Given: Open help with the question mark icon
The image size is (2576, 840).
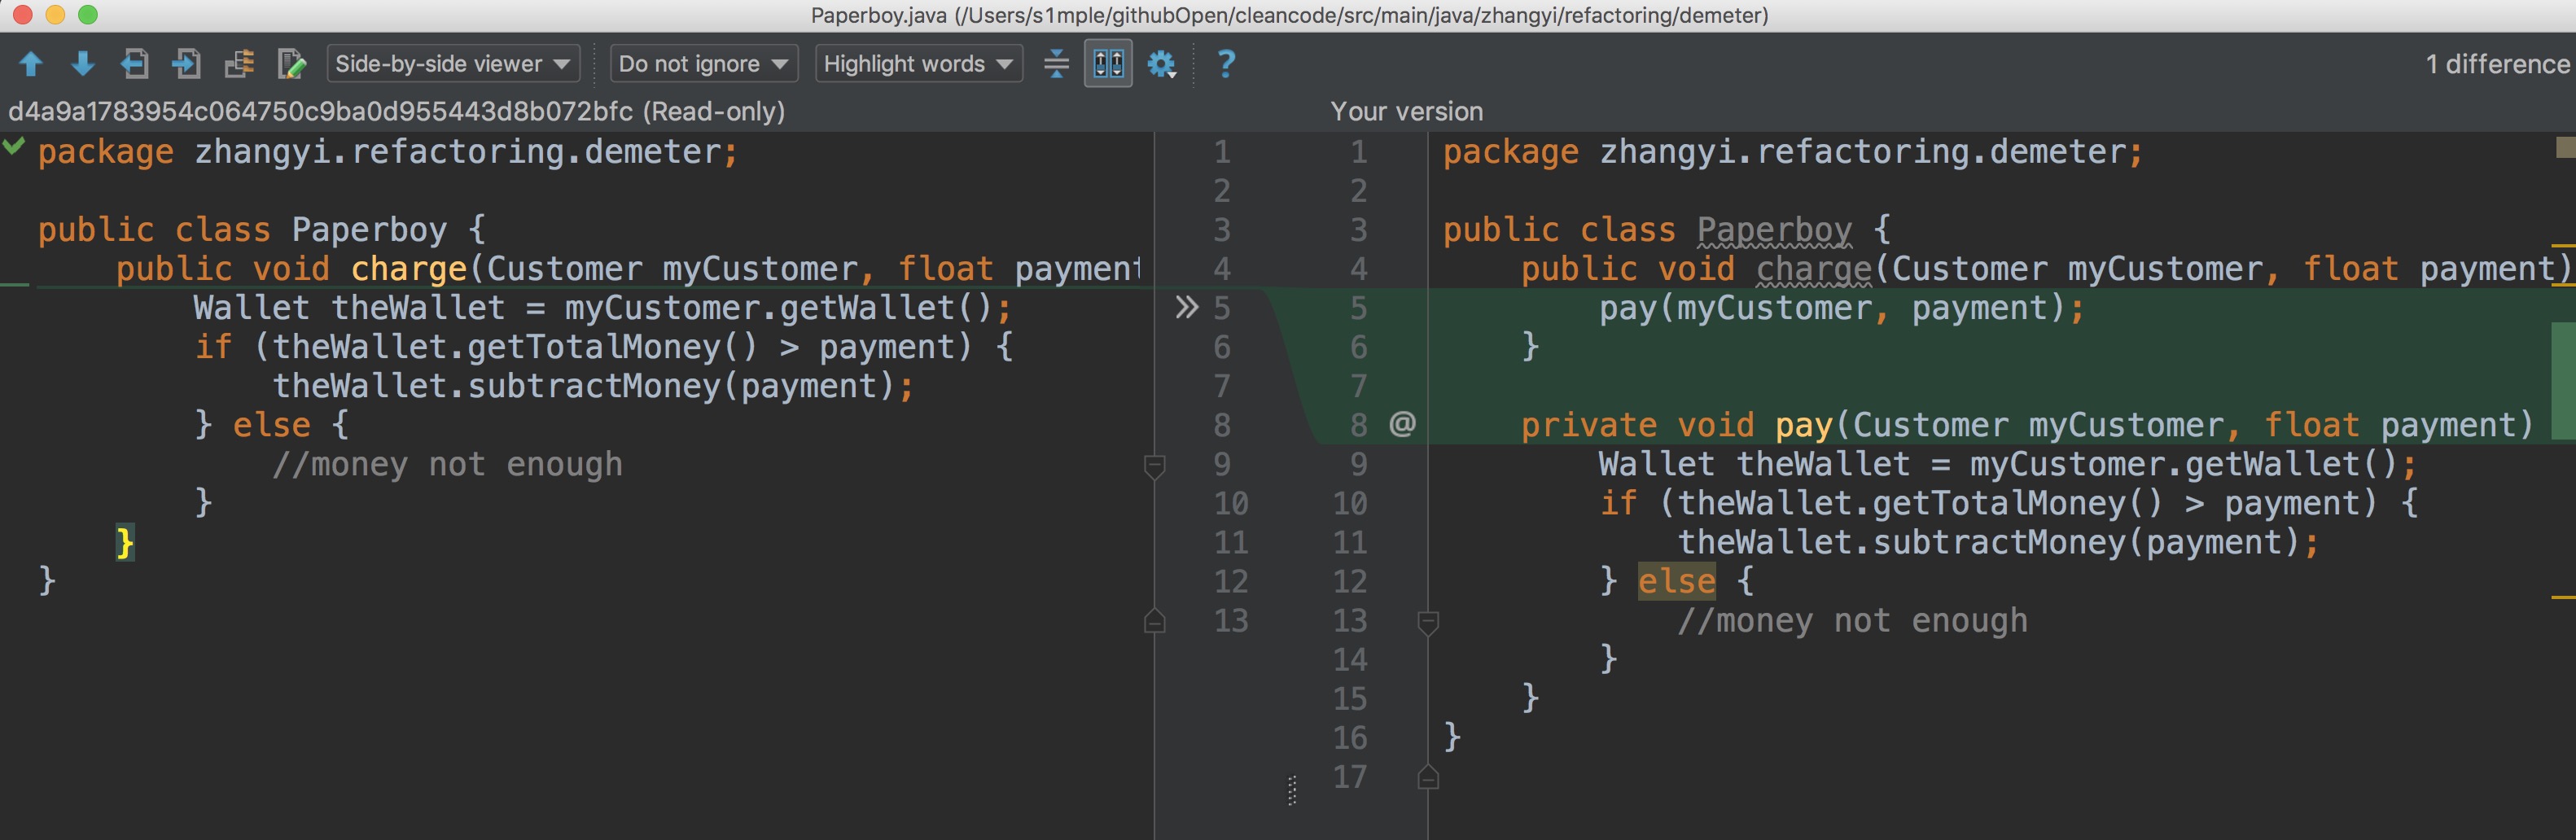Looking at the screenshot, I should pos(1225,64).
